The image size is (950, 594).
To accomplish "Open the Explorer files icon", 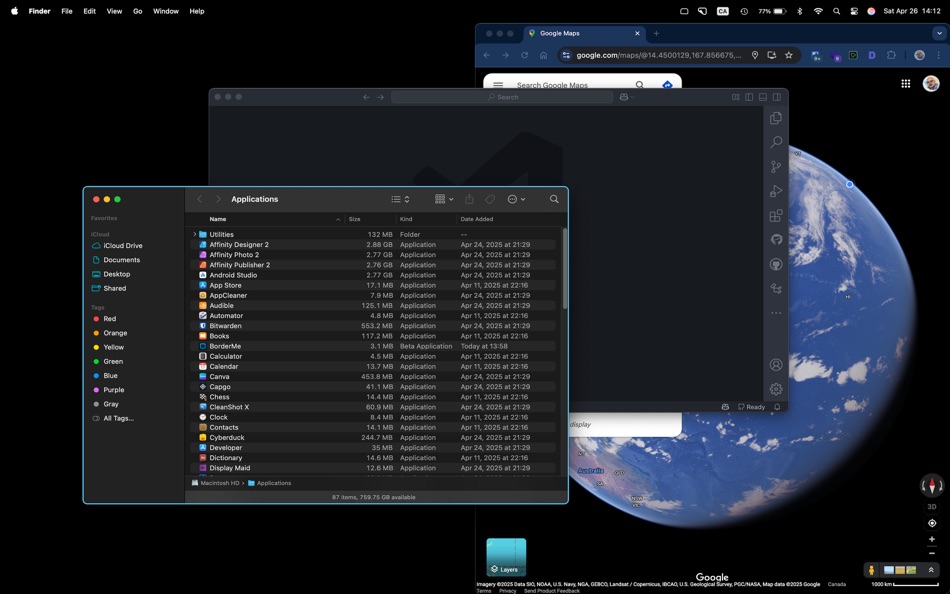I will point(776,118).
